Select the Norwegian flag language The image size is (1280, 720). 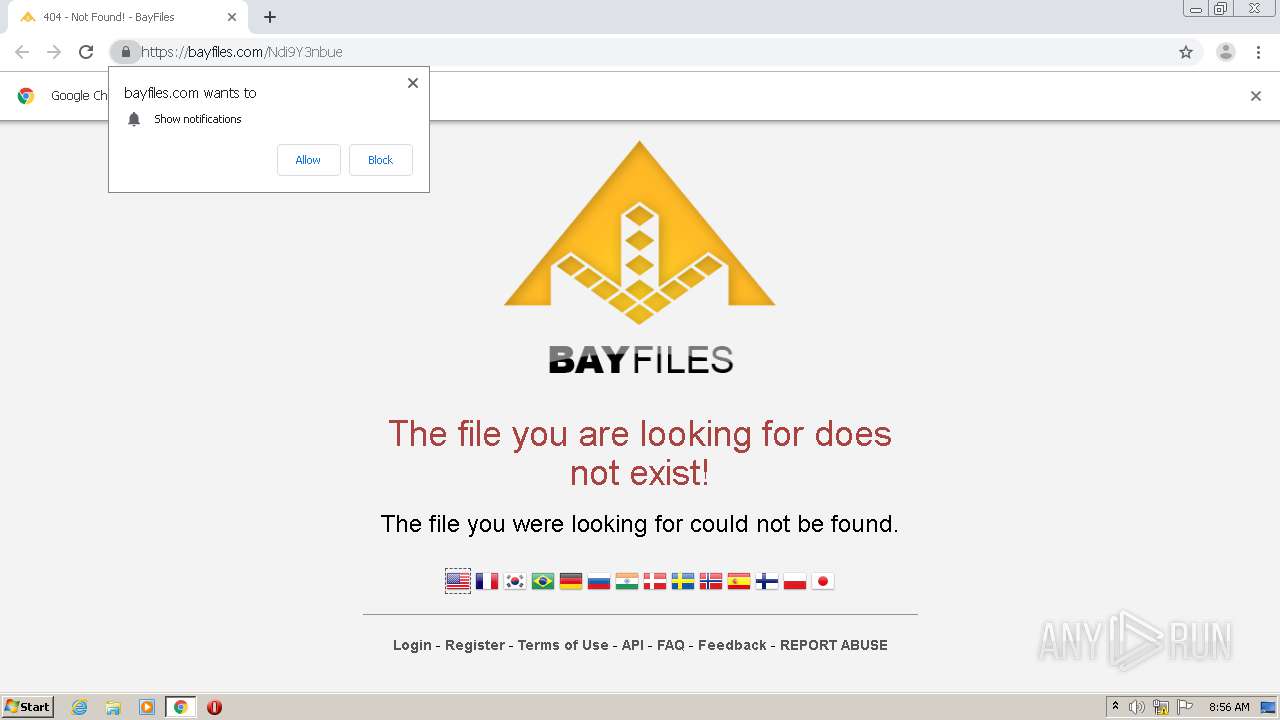coord(711,581)
